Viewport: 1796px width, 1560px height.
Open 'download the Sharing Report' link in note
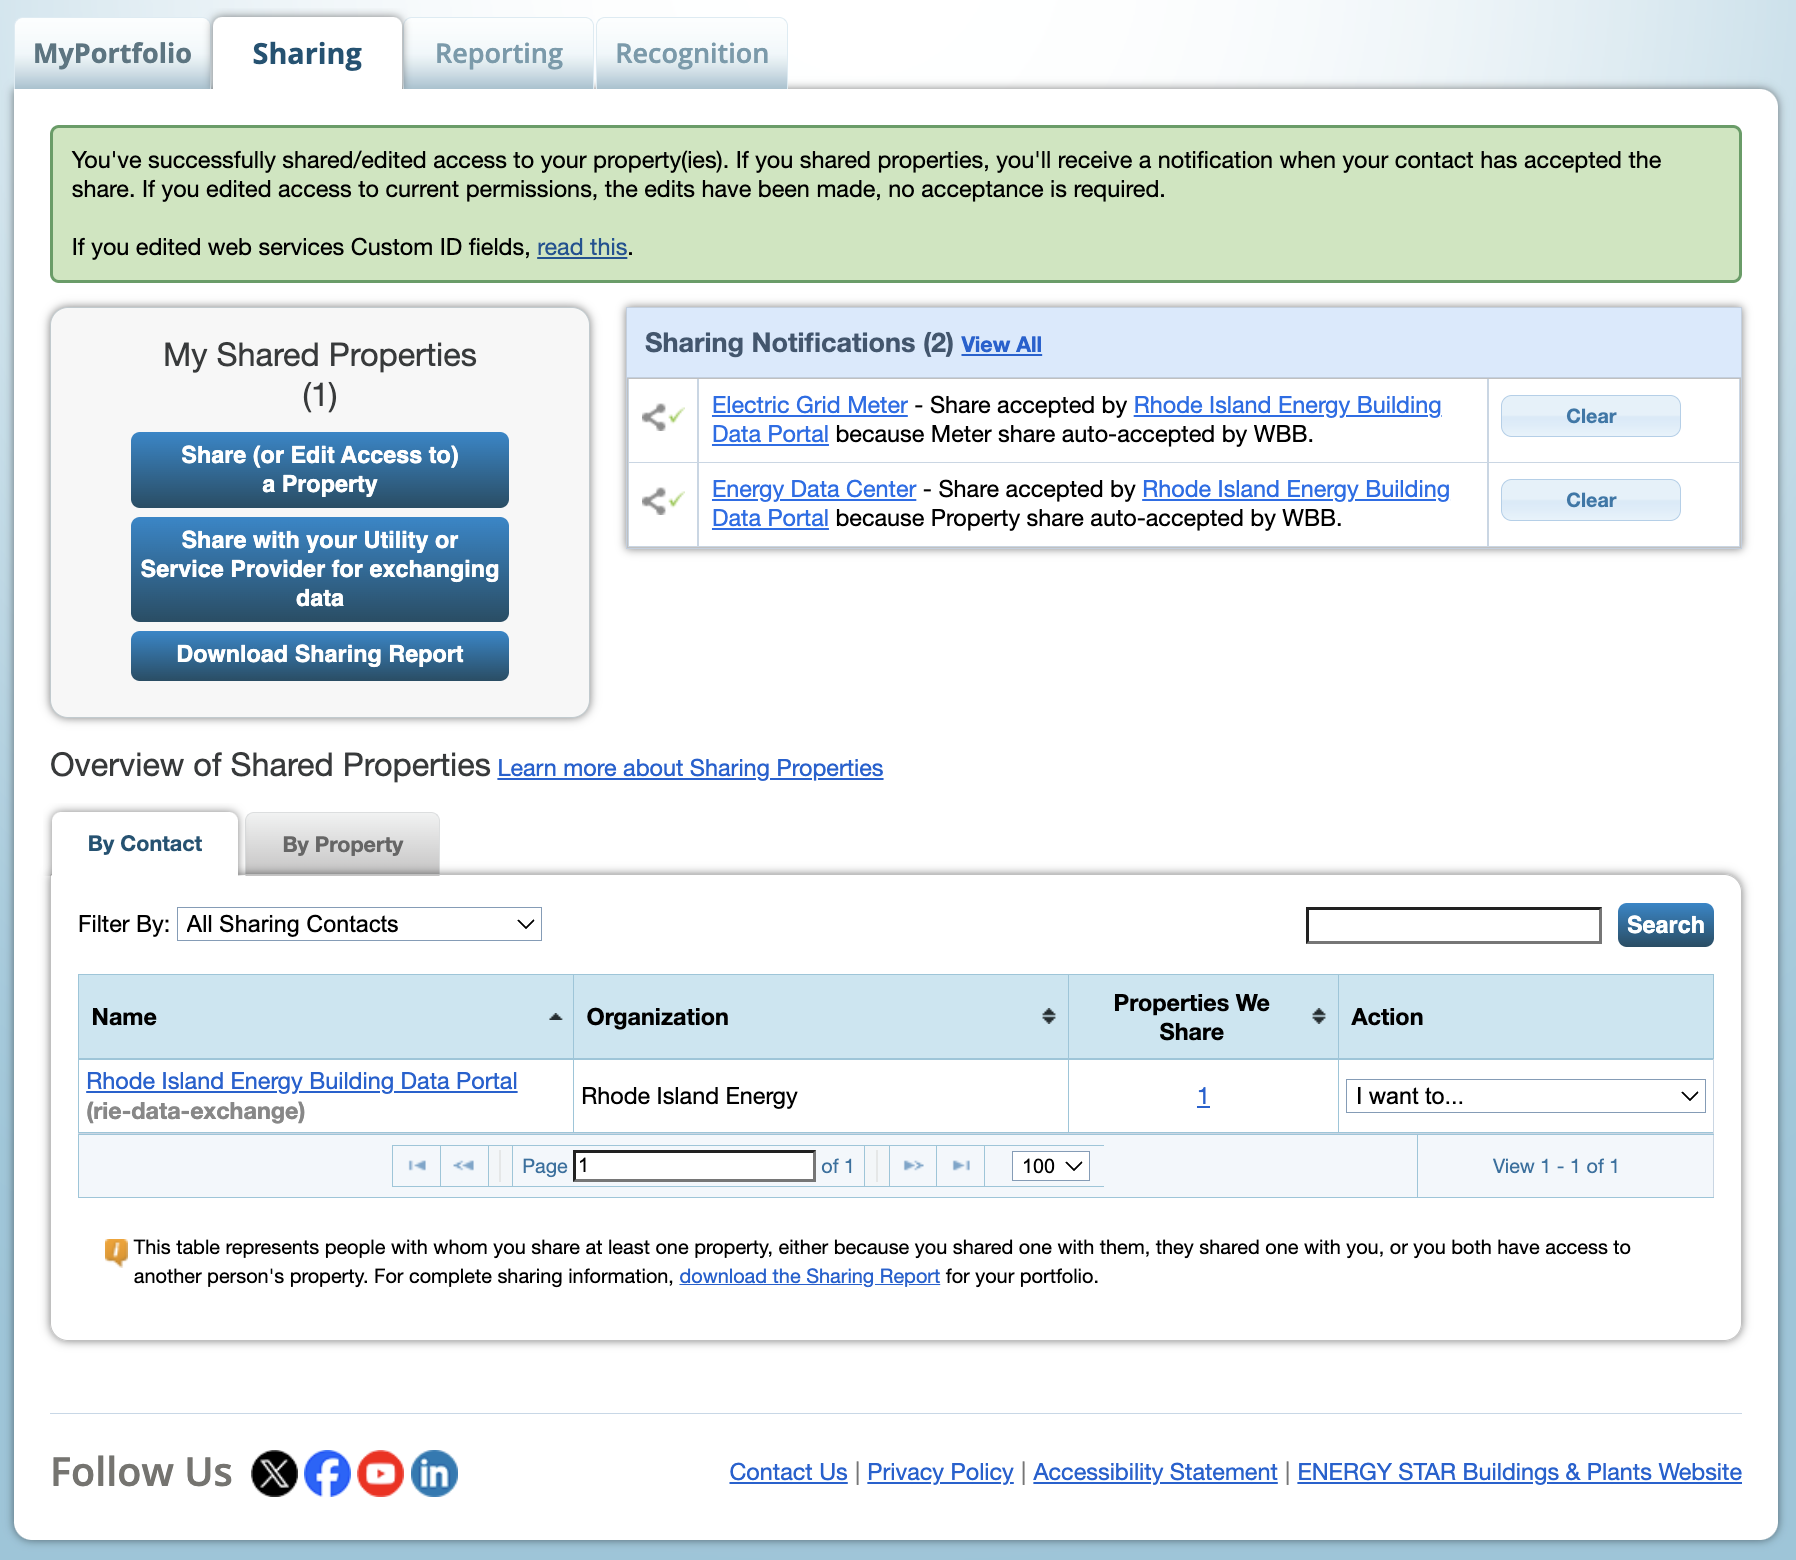pyautogui.click(x=809, y=1276)
